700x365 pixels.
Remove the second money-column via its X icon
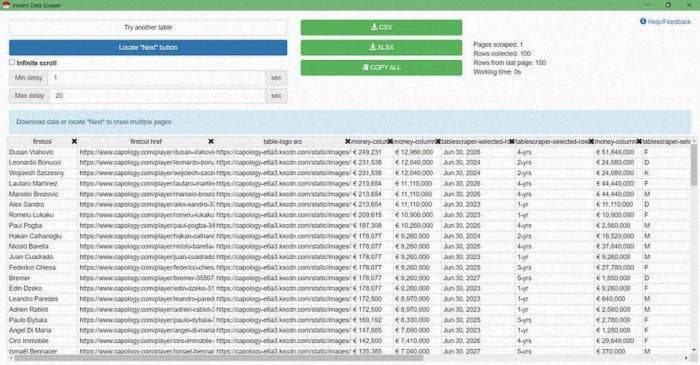pyautogui.click(x=438, y=141)
